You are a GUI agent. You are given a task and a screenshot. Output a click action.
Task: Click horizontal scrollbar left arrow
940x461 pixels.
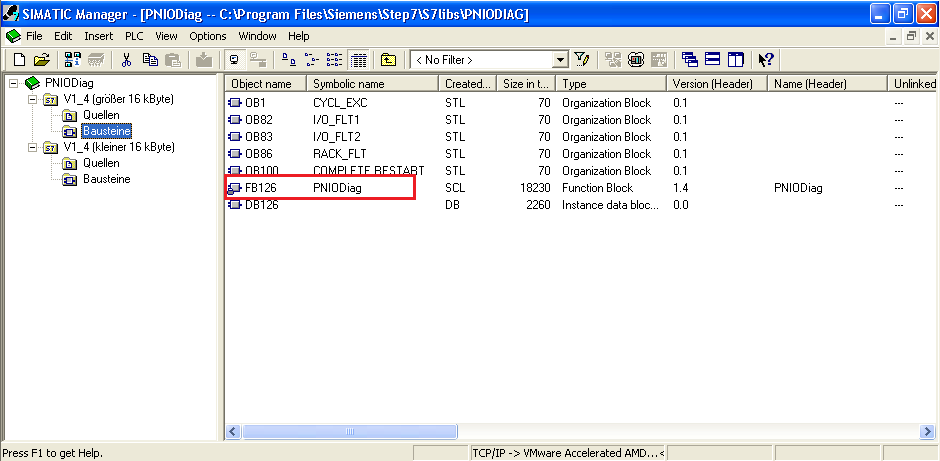234,431
